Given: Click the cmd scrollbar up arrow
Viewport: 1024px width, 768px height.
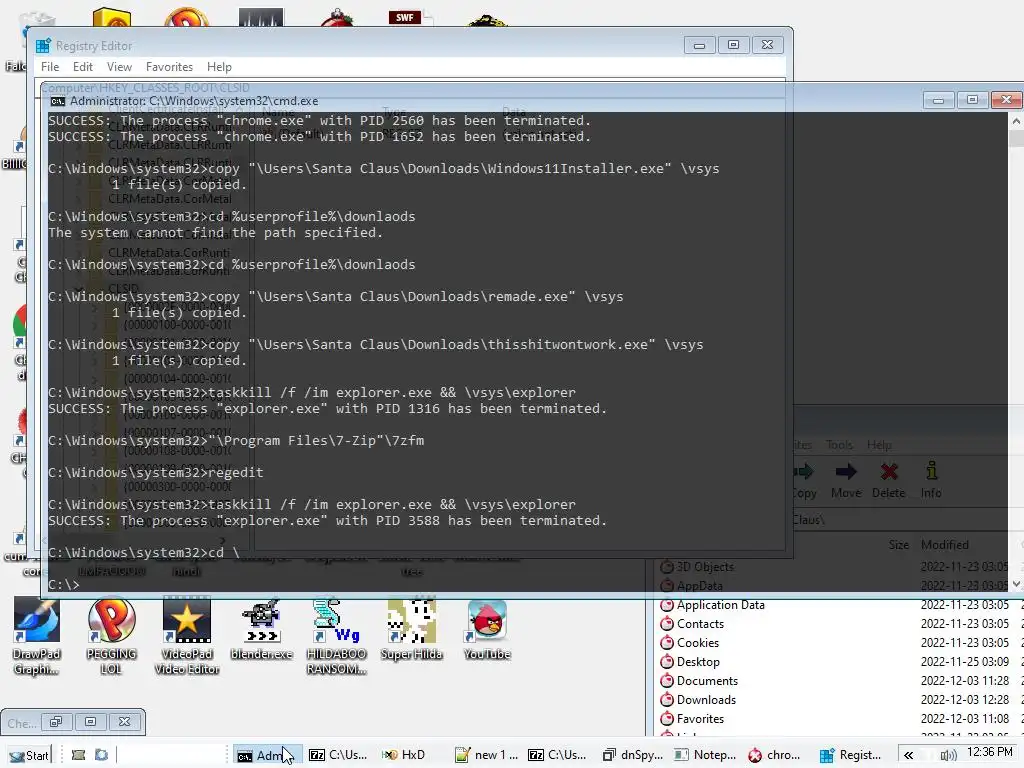Looking at the screenshot, I should point(1016,121).
